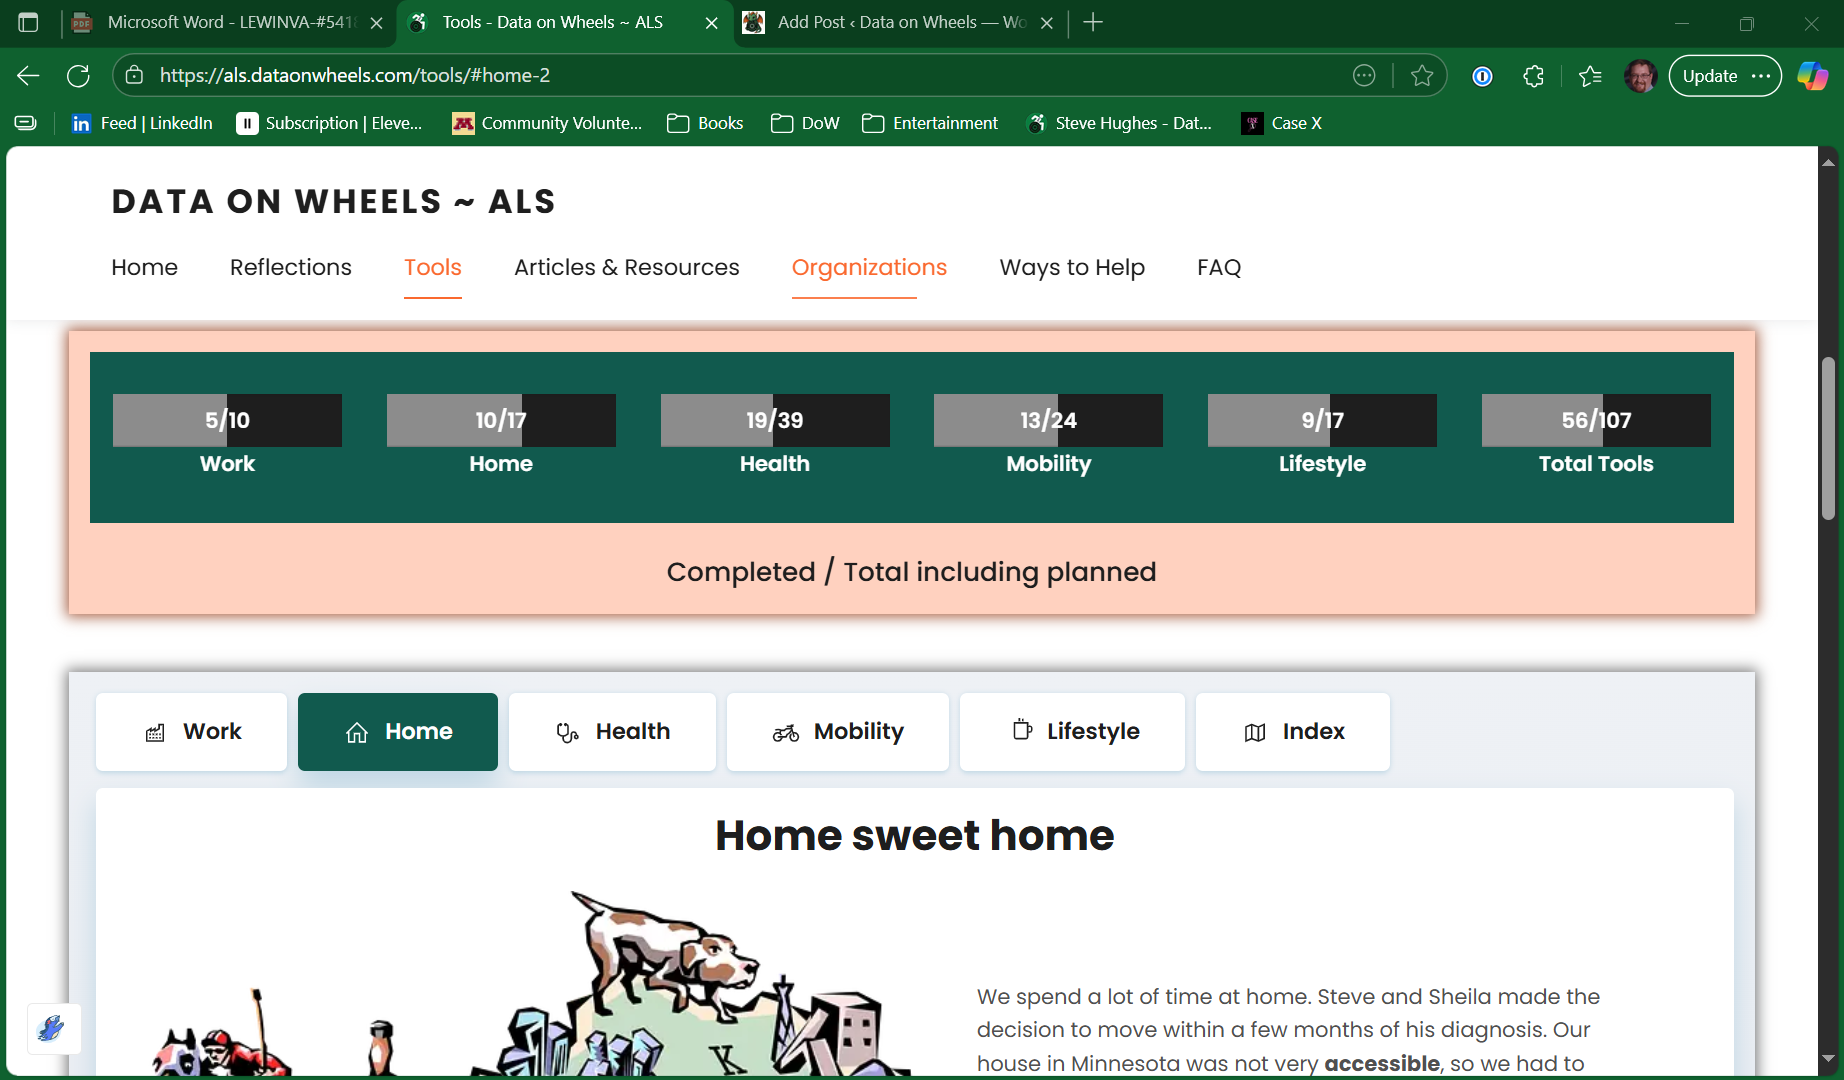The height and width of the screenshot is (1080, 1844).
Task: Click the Total Tools 56/107 progress bar
Action: coord(1595,420)
